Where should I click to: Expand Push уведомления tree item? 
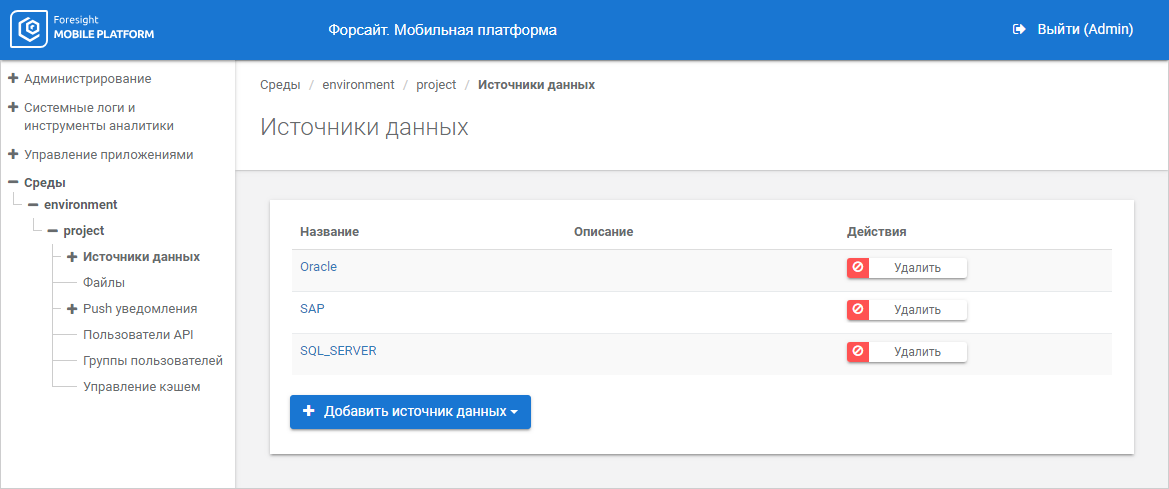[72, 309]
